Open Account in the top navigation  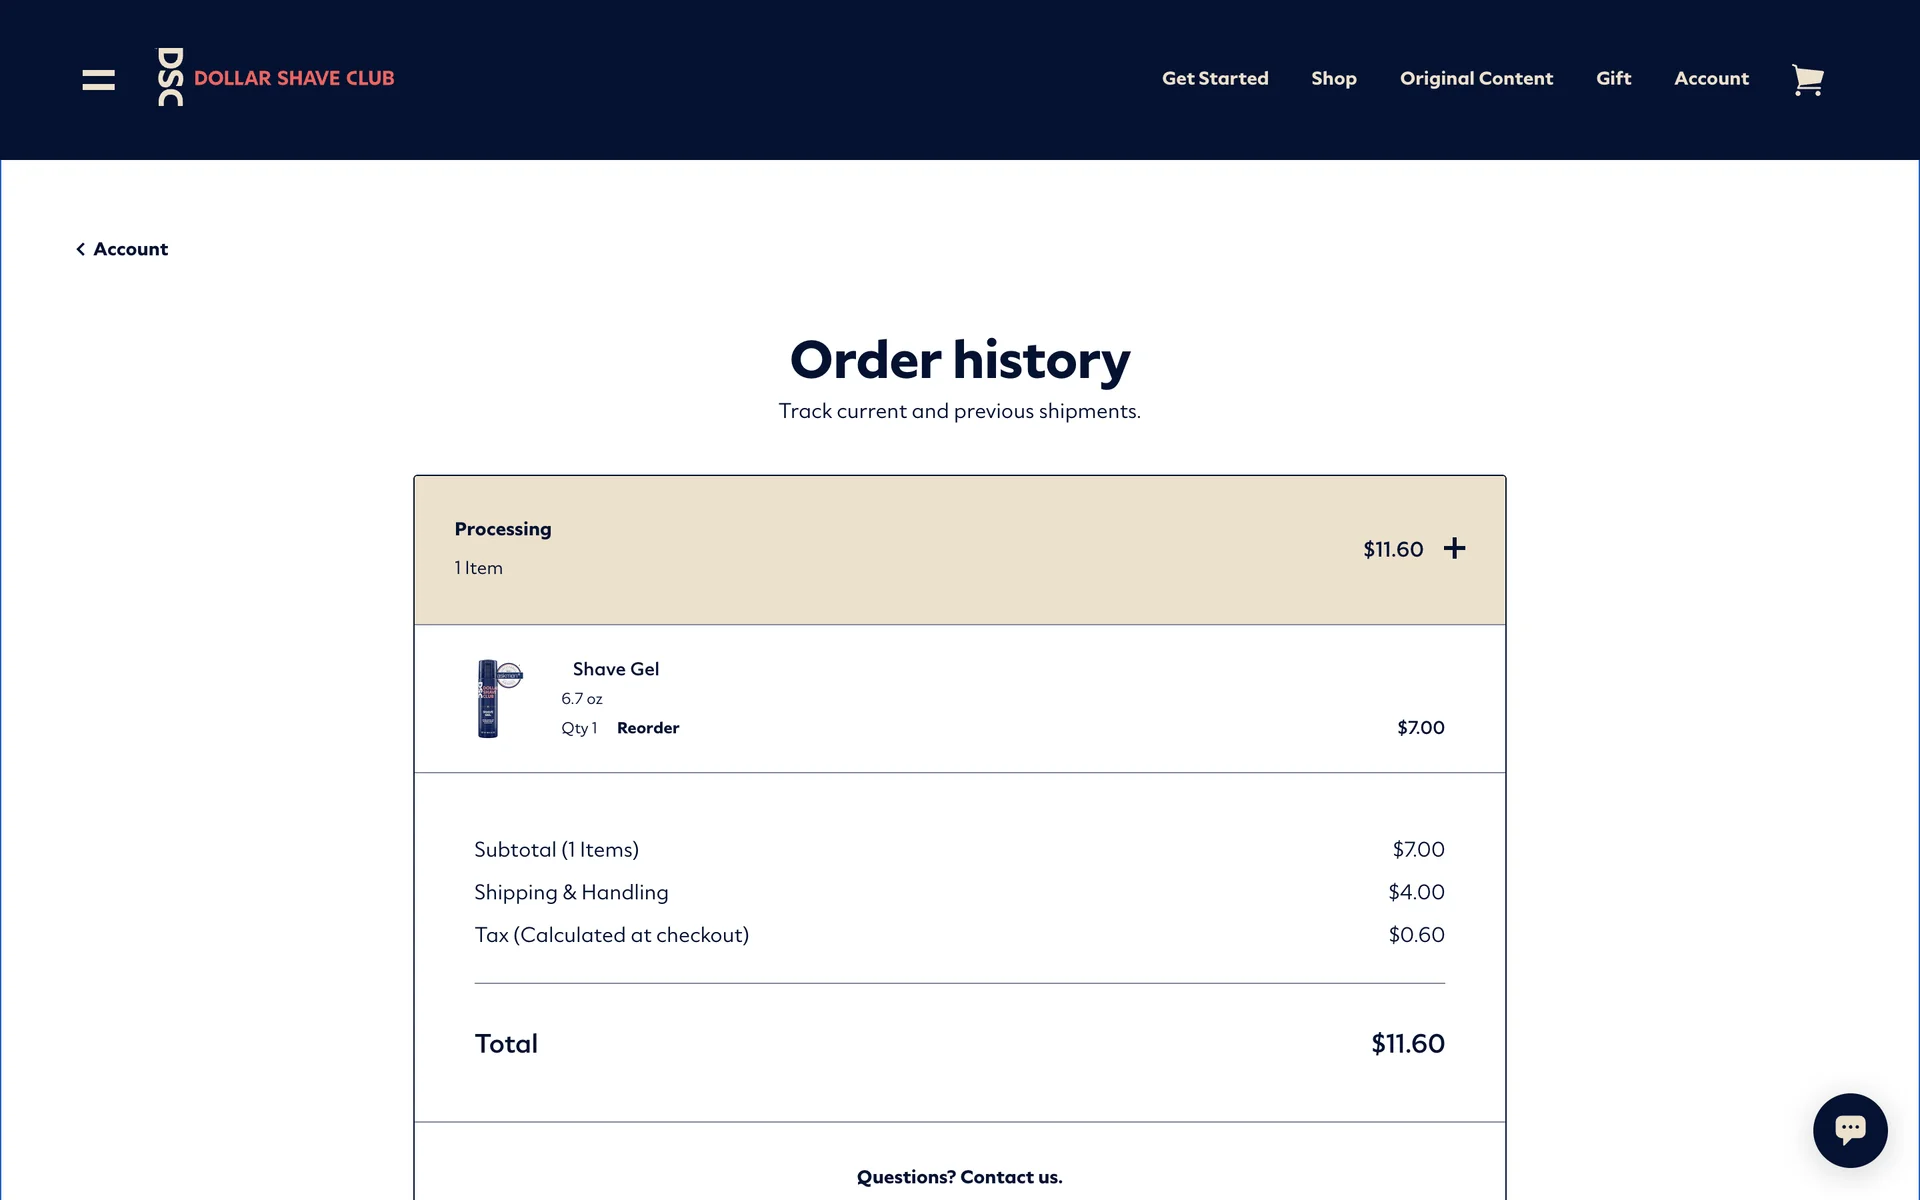(1711, 78)
